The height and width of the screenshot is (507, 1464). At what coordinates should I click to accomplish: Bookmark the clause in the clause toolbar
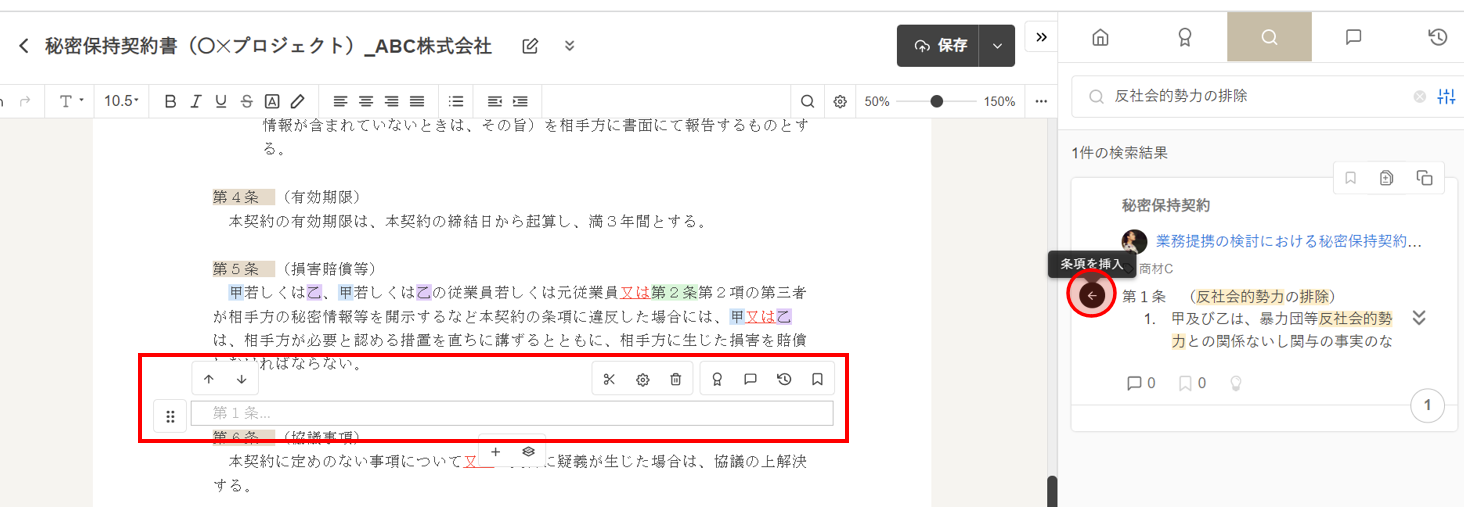pos(817,379)
